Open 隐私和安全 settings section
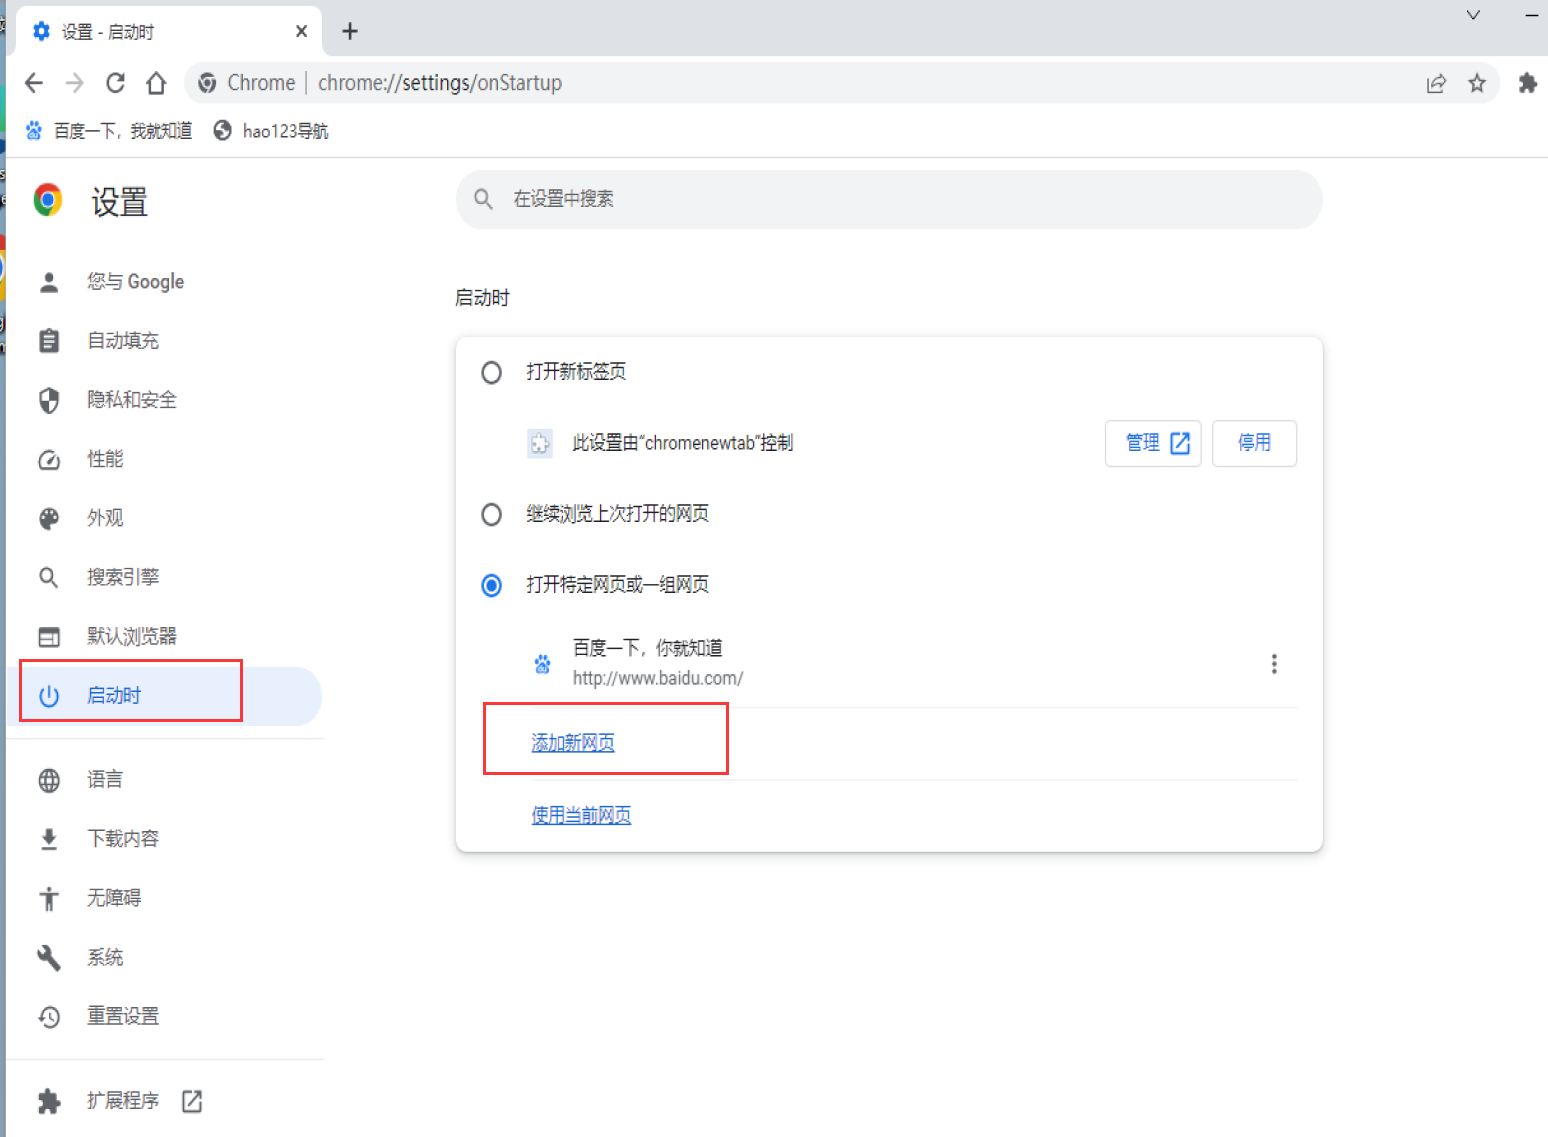 131,400
